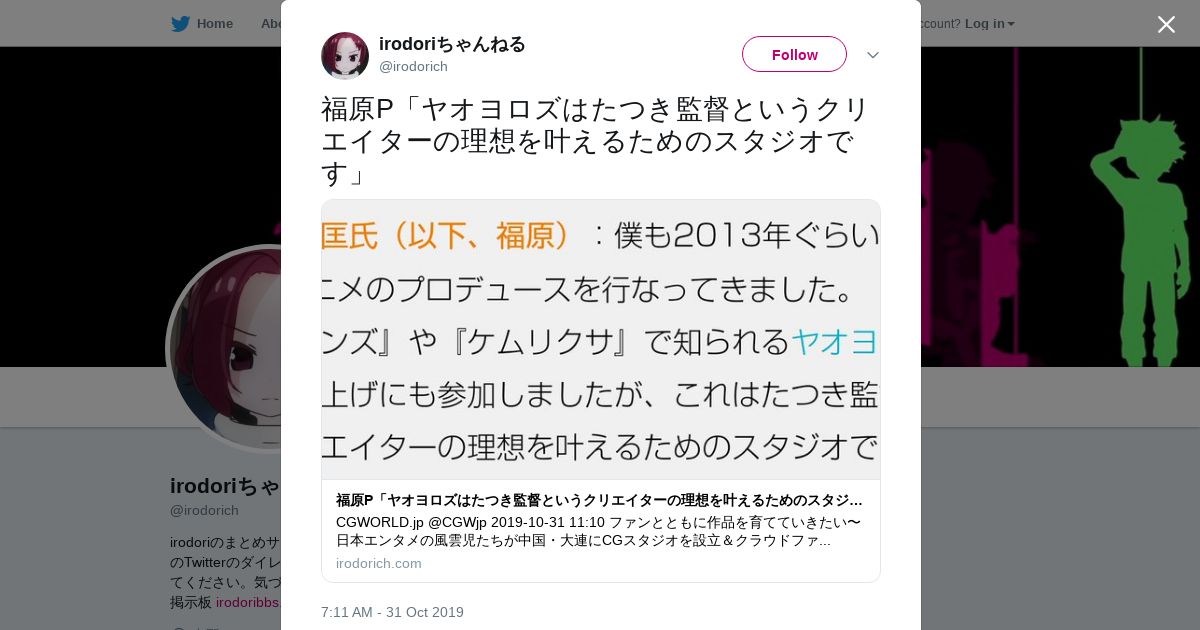Open the tweet author's avatar picture
Screen dimensions: 1200x630
point(345,55)
